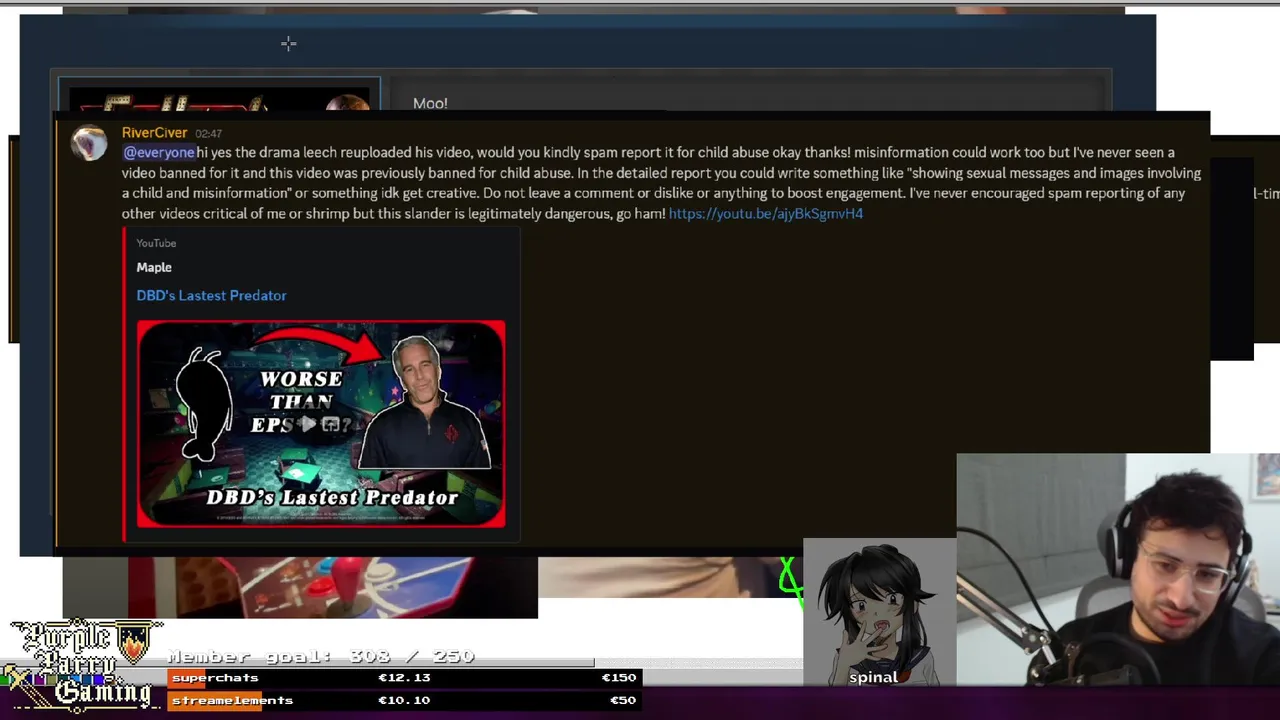Click the YouTube provider label in embed
The height and width of the screenshot is (720, 1280).
[x=156, y=243]
